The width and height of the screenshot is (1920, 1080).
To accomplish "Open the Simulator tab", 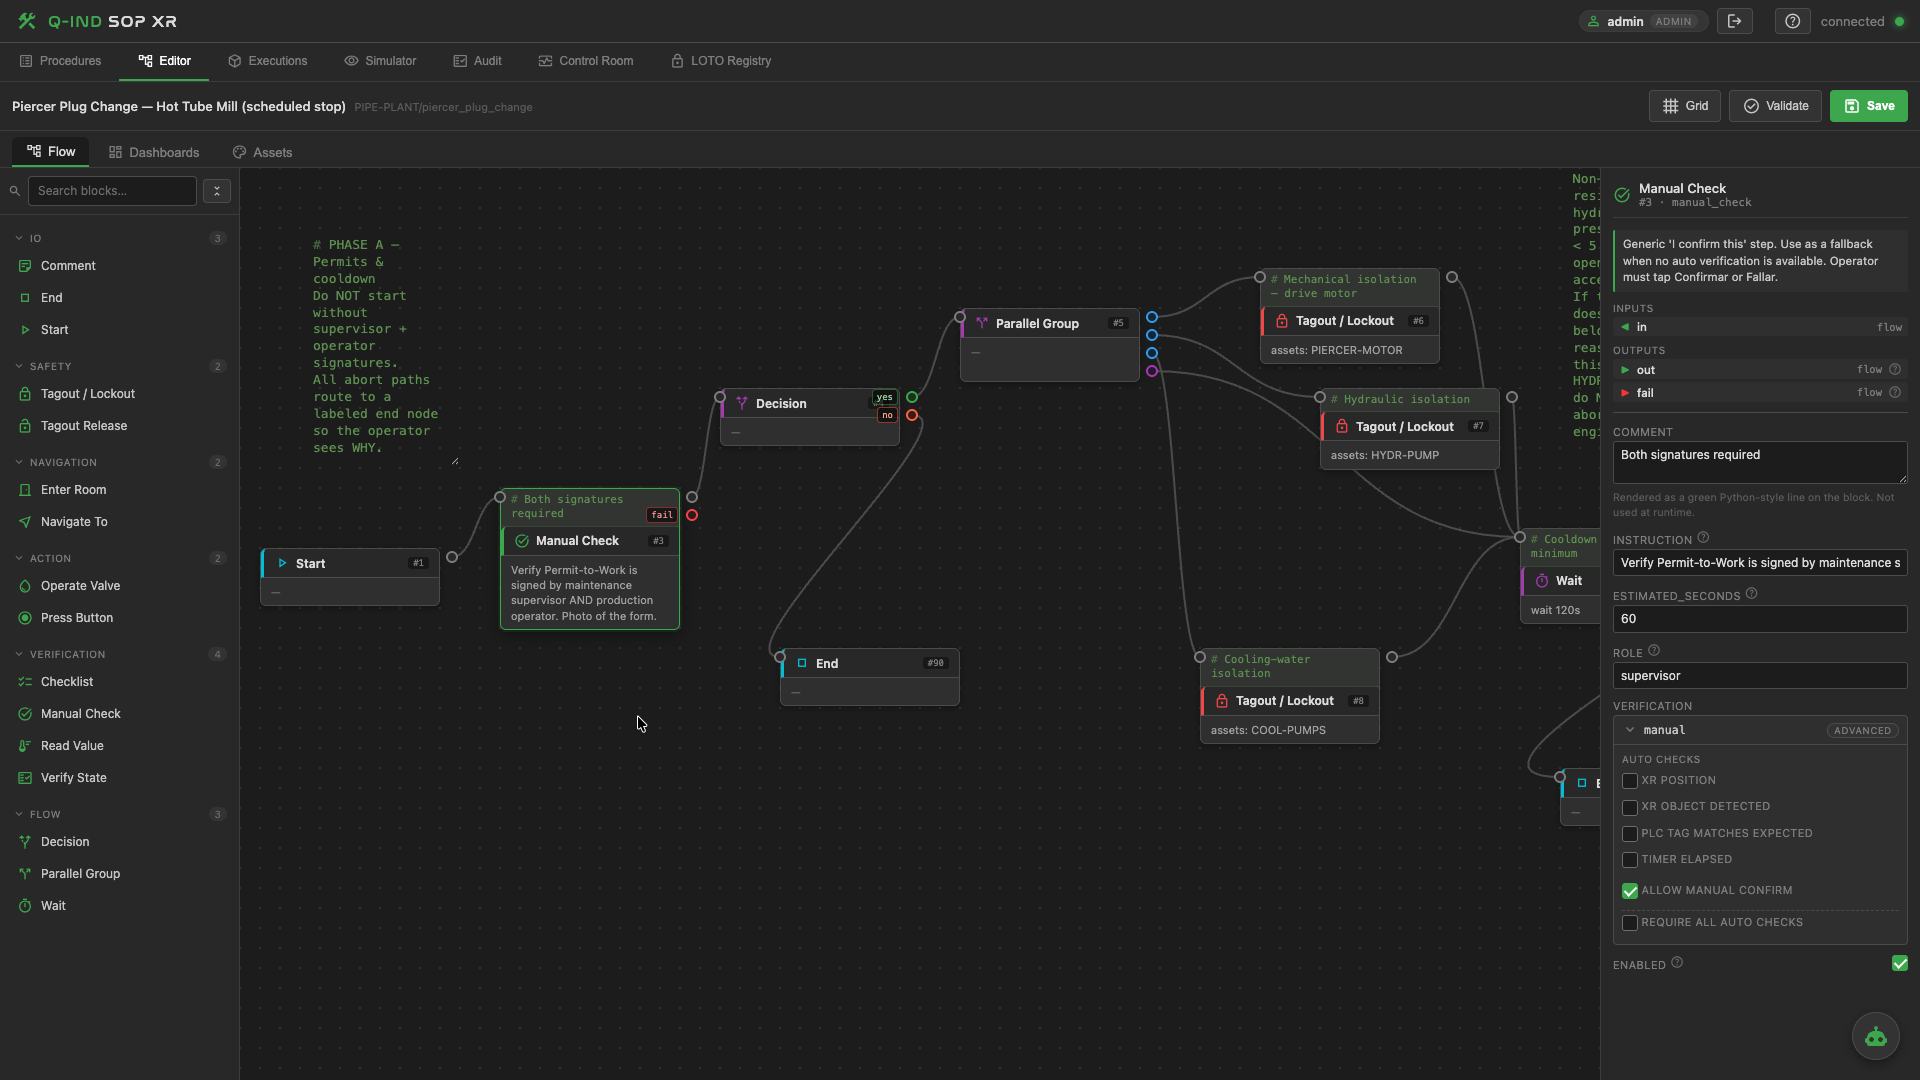I will coord(380,61).
